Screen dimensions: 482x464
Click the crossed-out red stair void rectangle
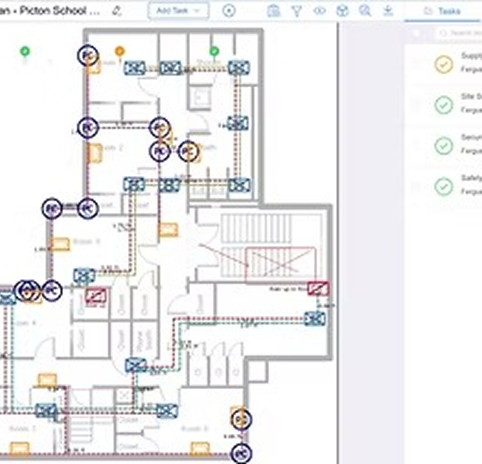point(280,265)
